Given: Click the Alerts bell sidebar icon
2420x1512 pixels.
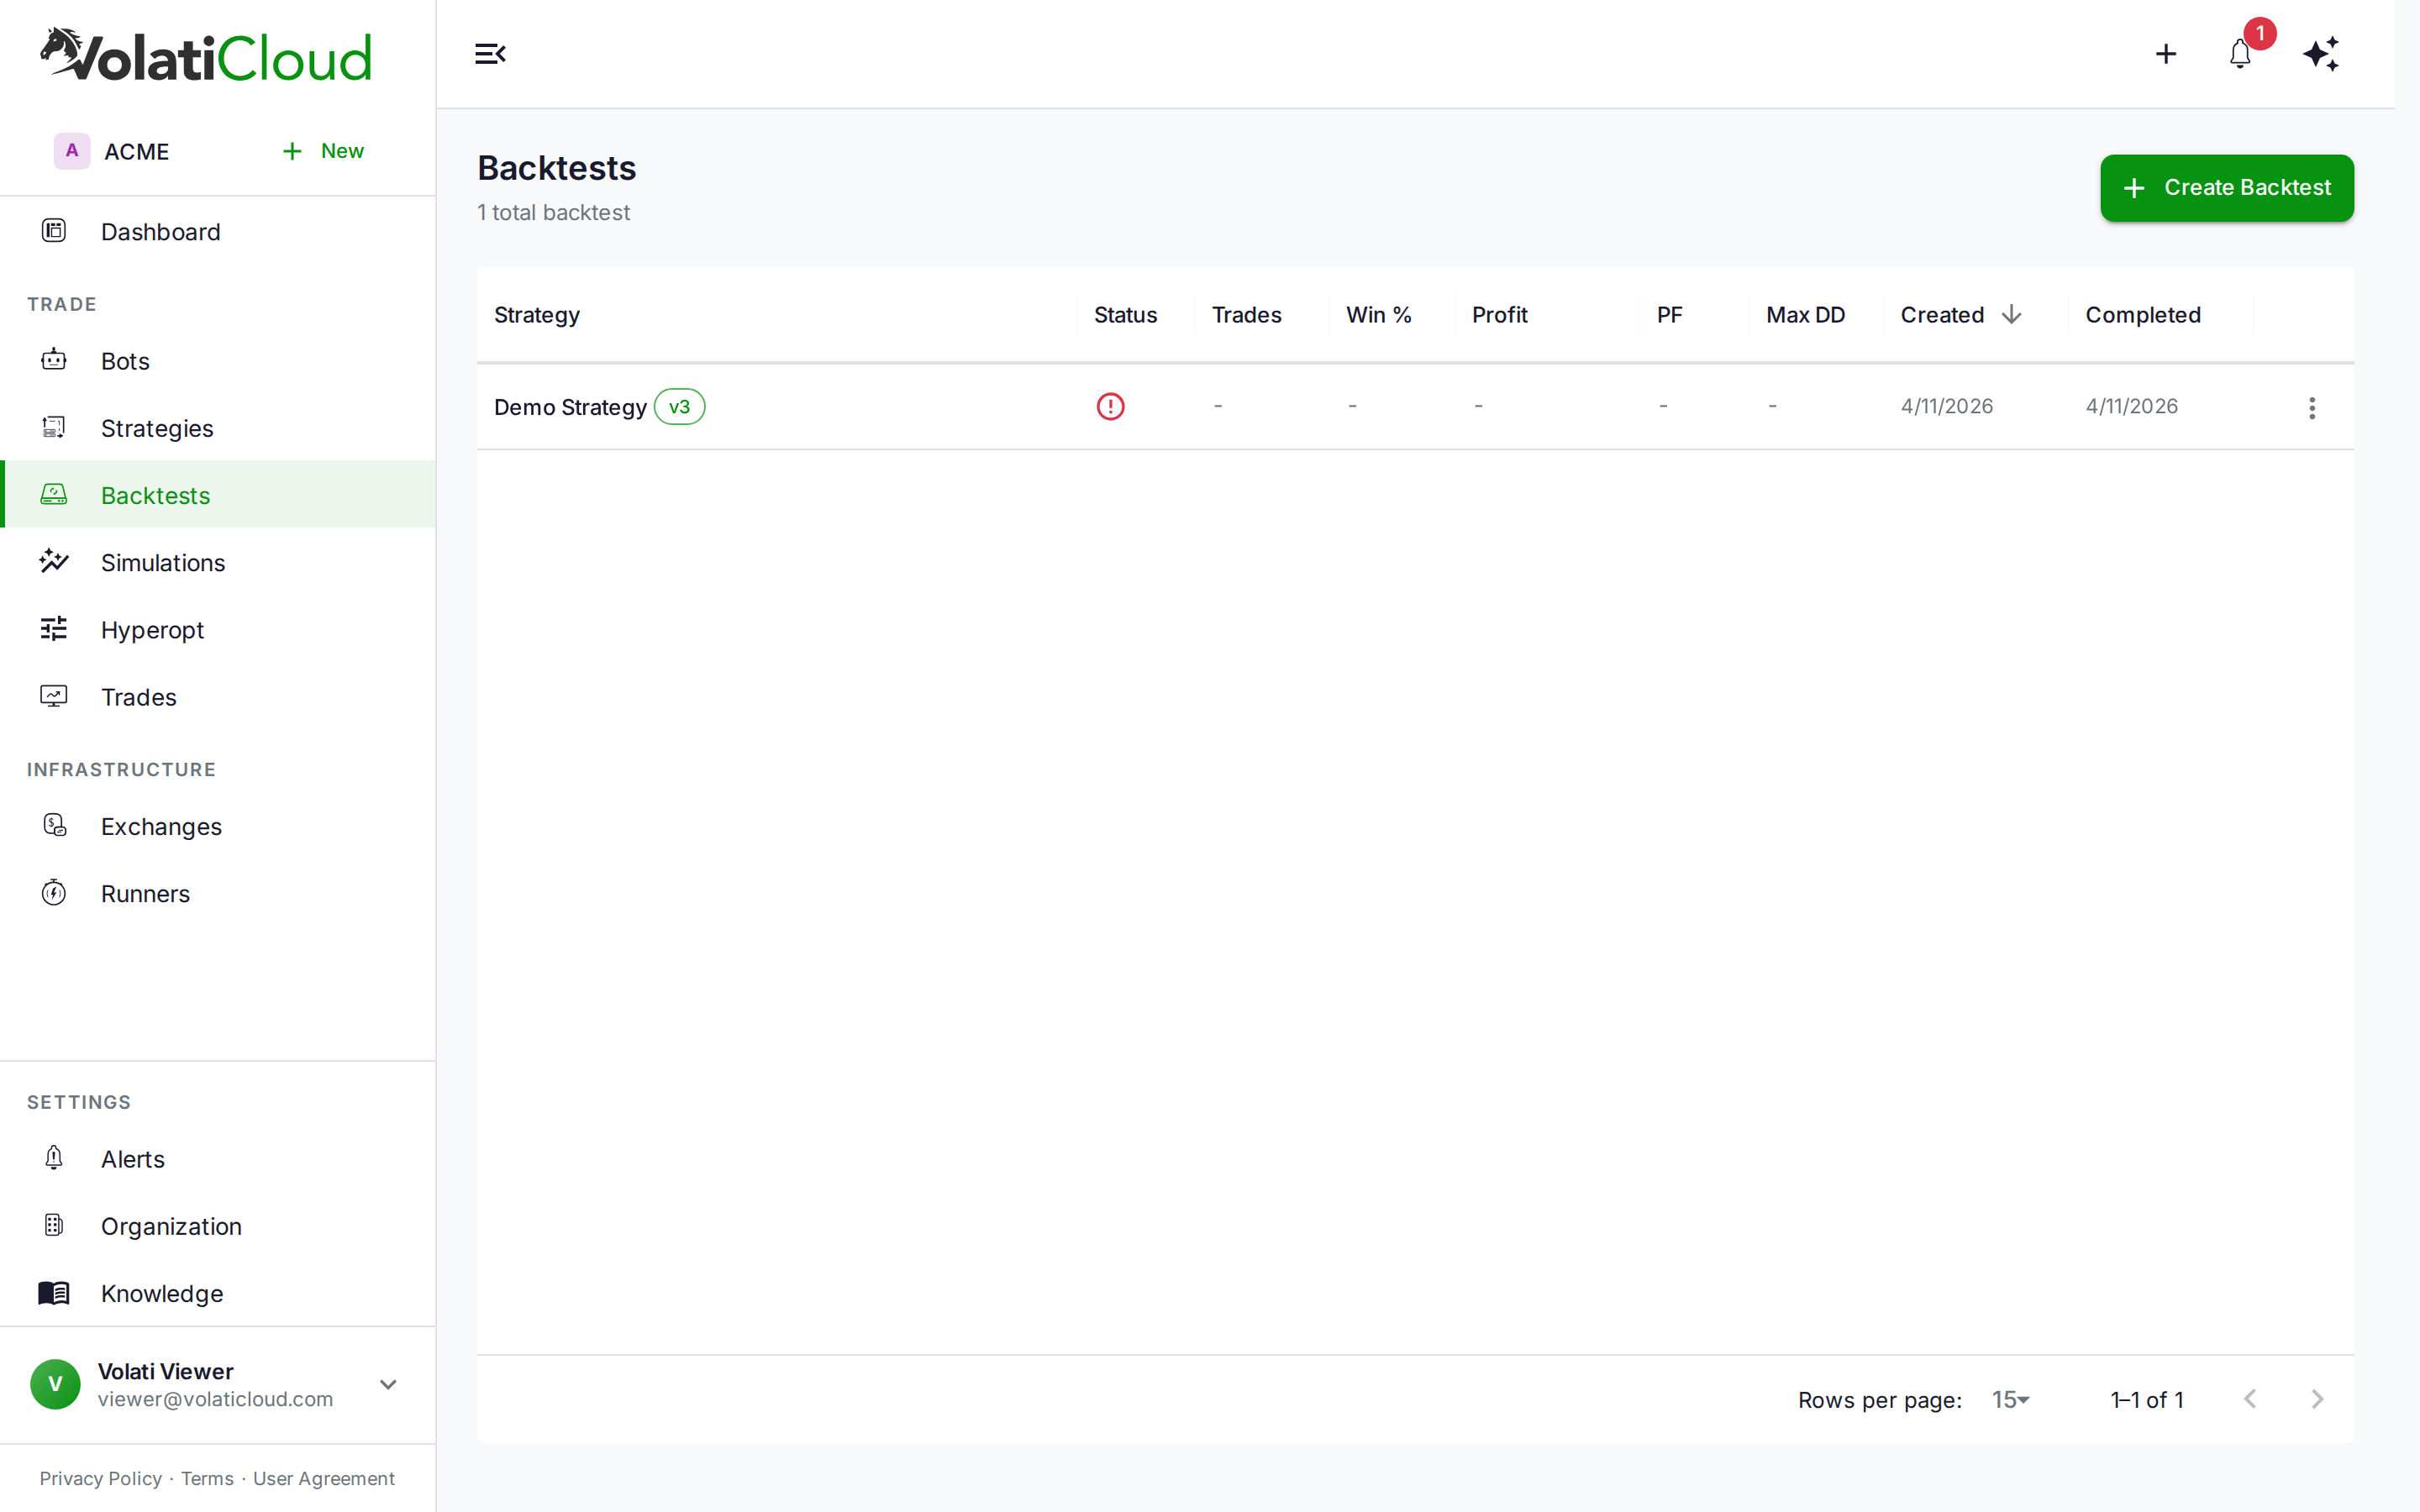Looking at the screenshot, I should coord(54,1158).
